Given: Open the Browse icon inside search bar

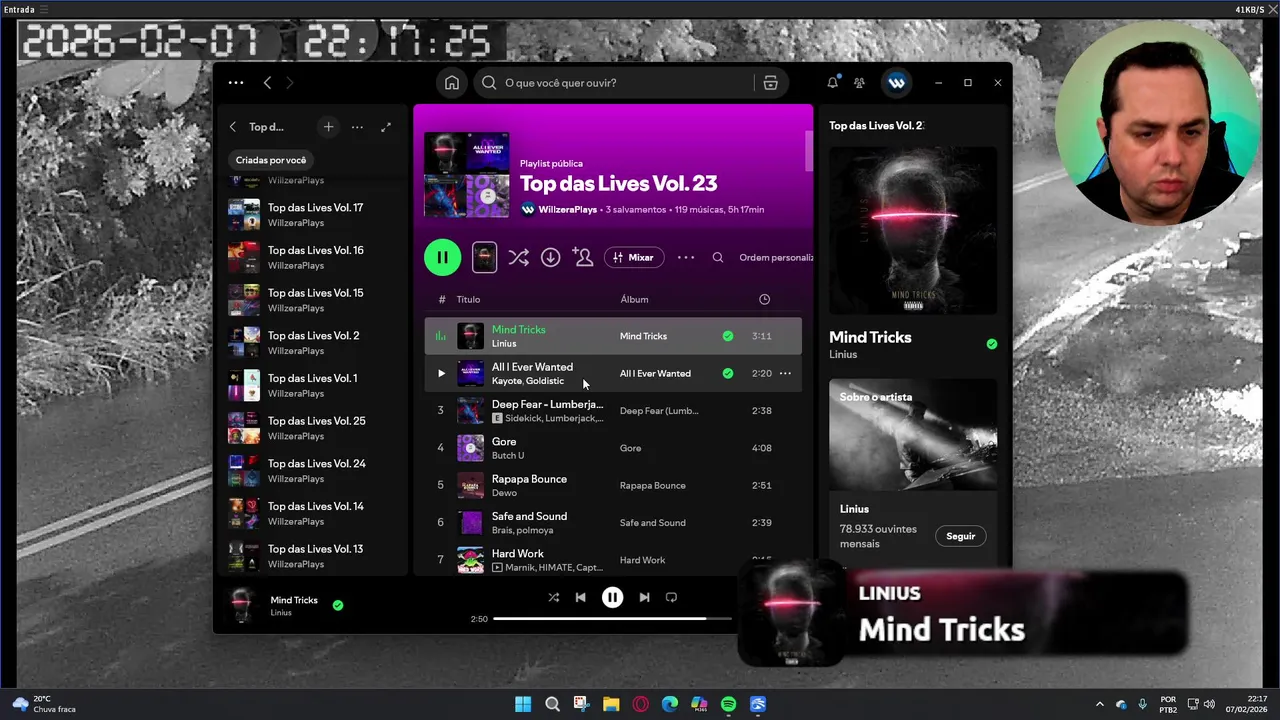Looking at the screenshot, I should [x=770, y=83].
